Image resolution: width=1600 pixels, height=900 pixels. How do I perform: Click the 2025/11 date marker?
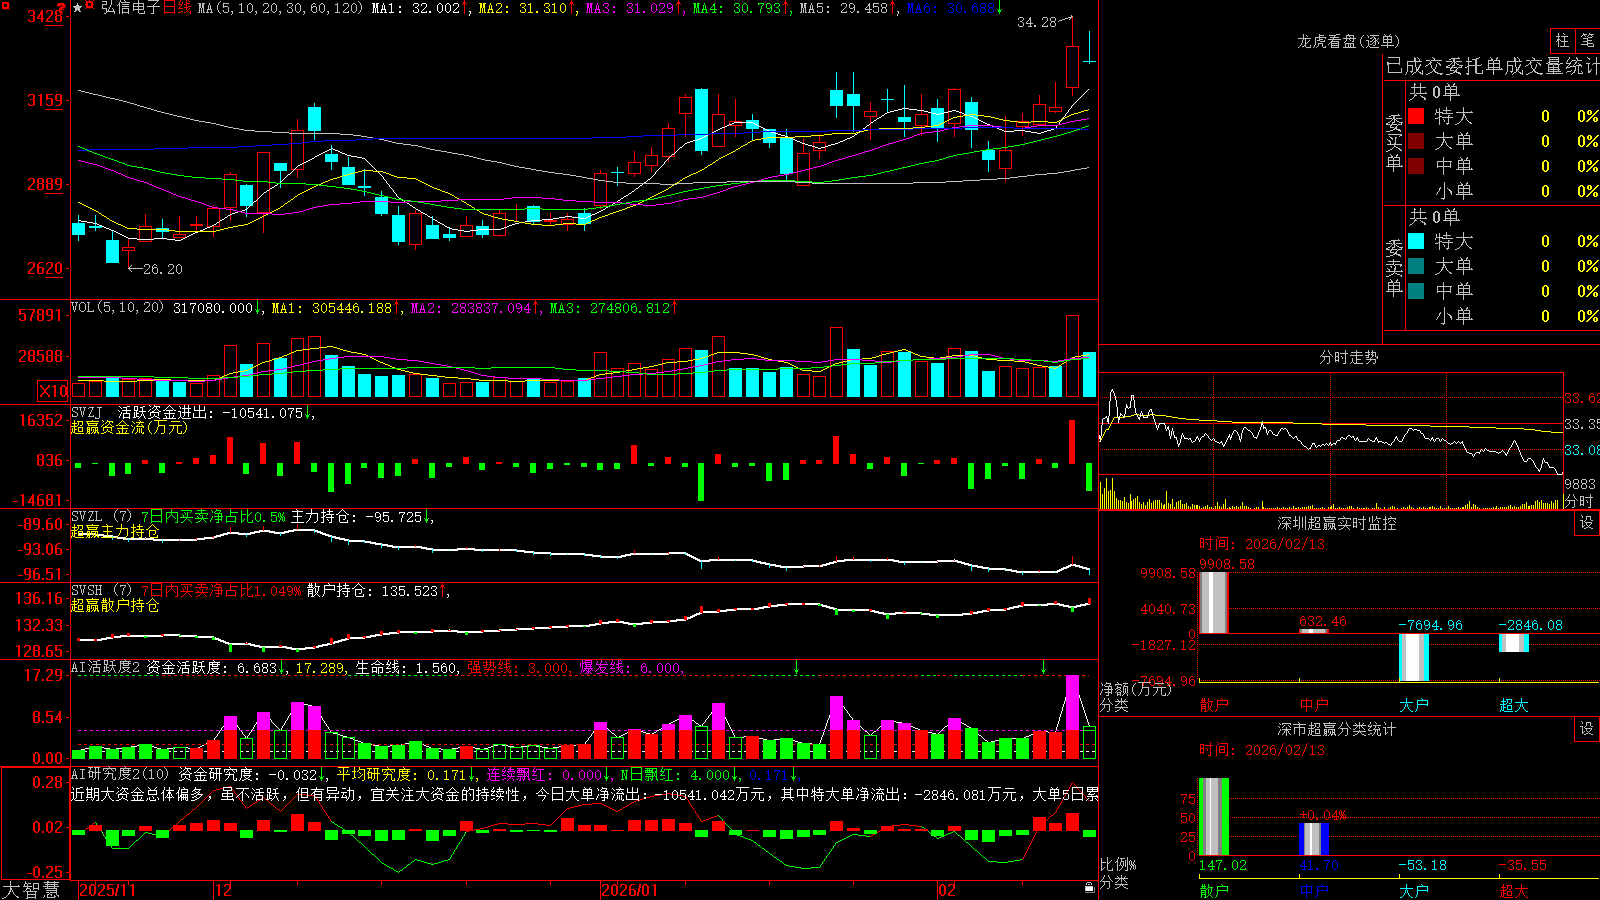coord(107,890)
